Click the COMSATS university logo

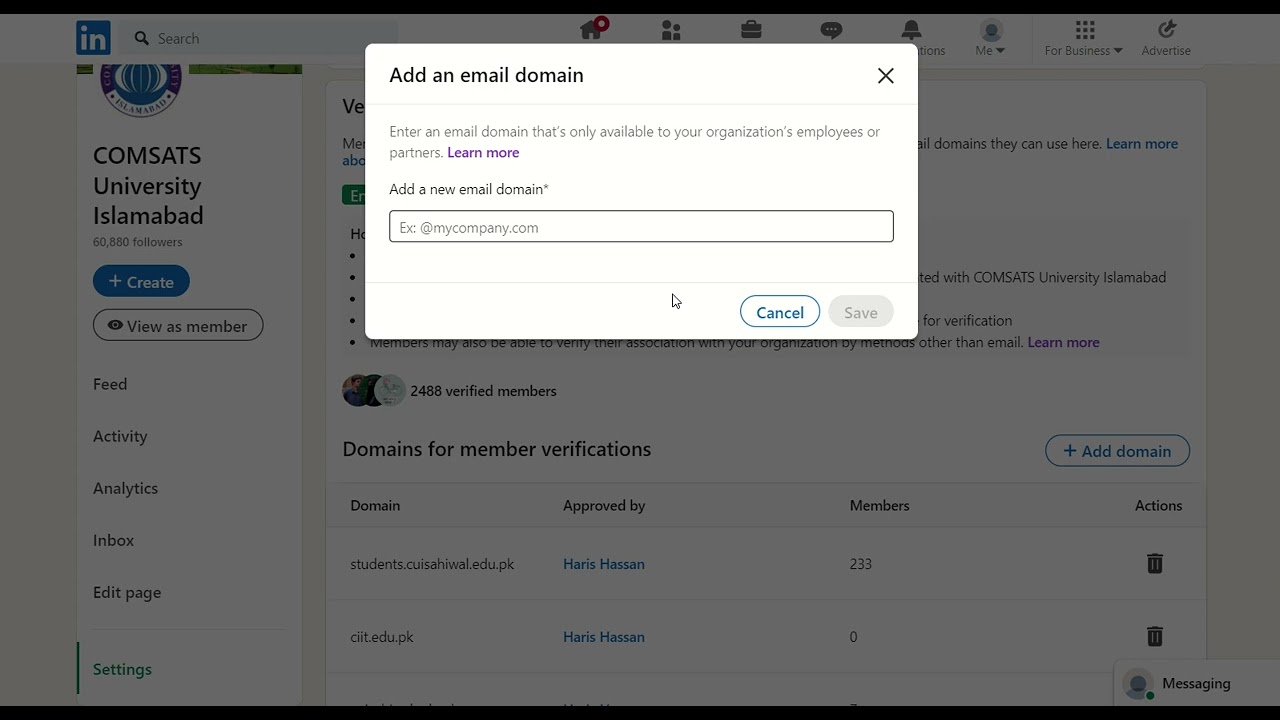(x=141, y=90)
